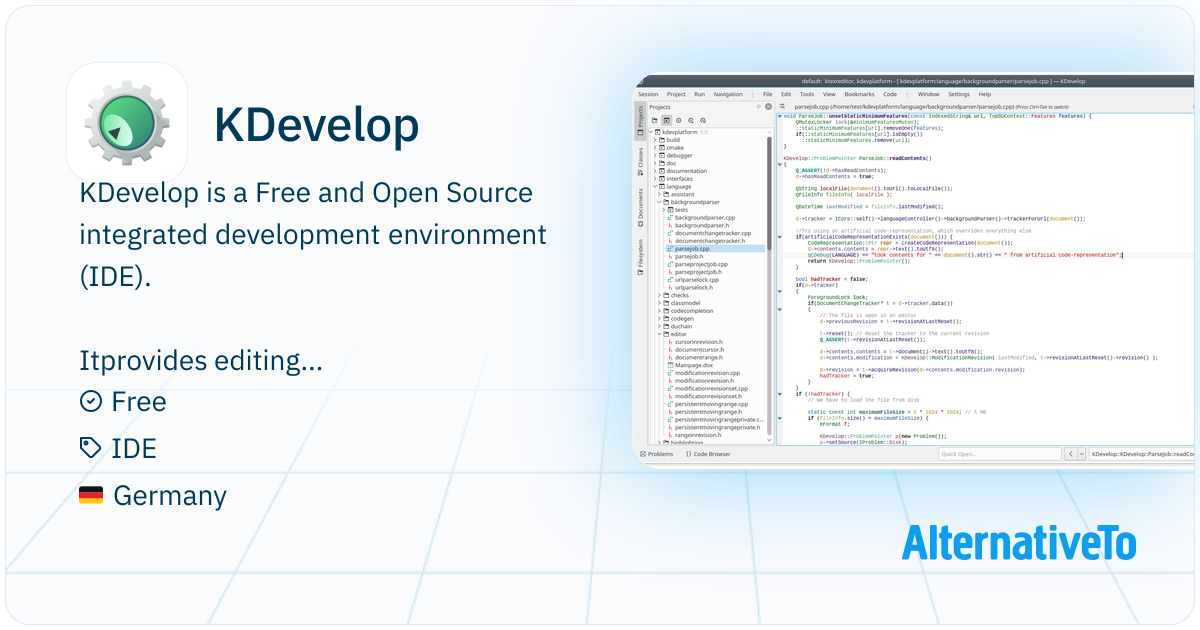Collapse the editor folder

[x=660, y=334]
